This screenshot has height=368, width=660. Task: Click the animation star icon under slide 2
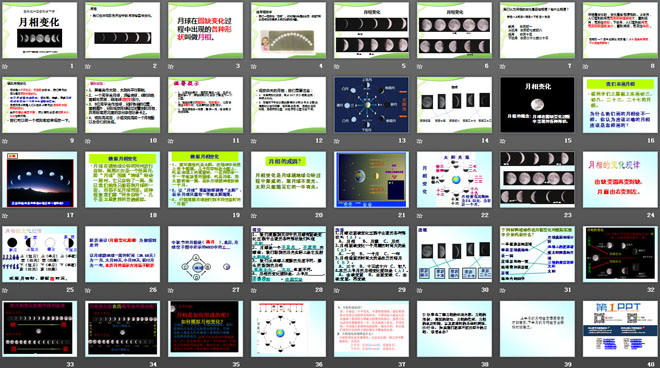tap(88, 67)
